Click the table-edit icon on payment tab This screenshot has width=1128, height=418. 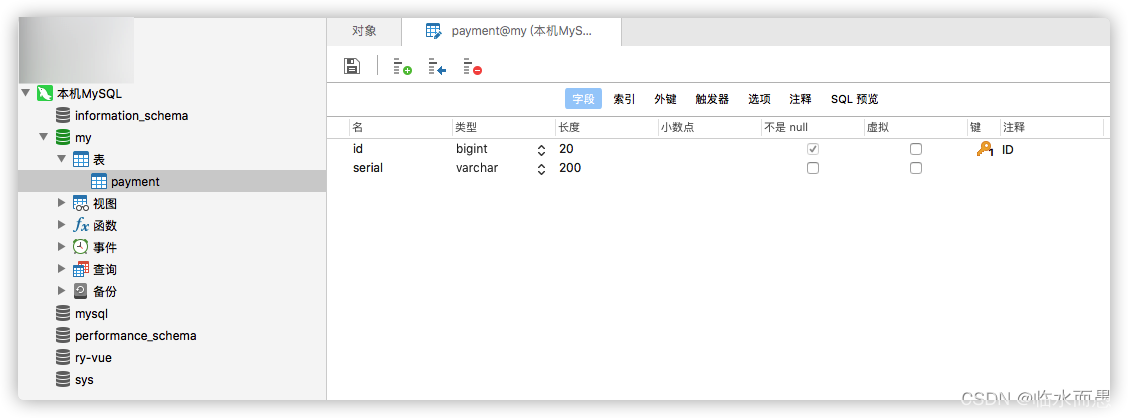coord(434,31)
